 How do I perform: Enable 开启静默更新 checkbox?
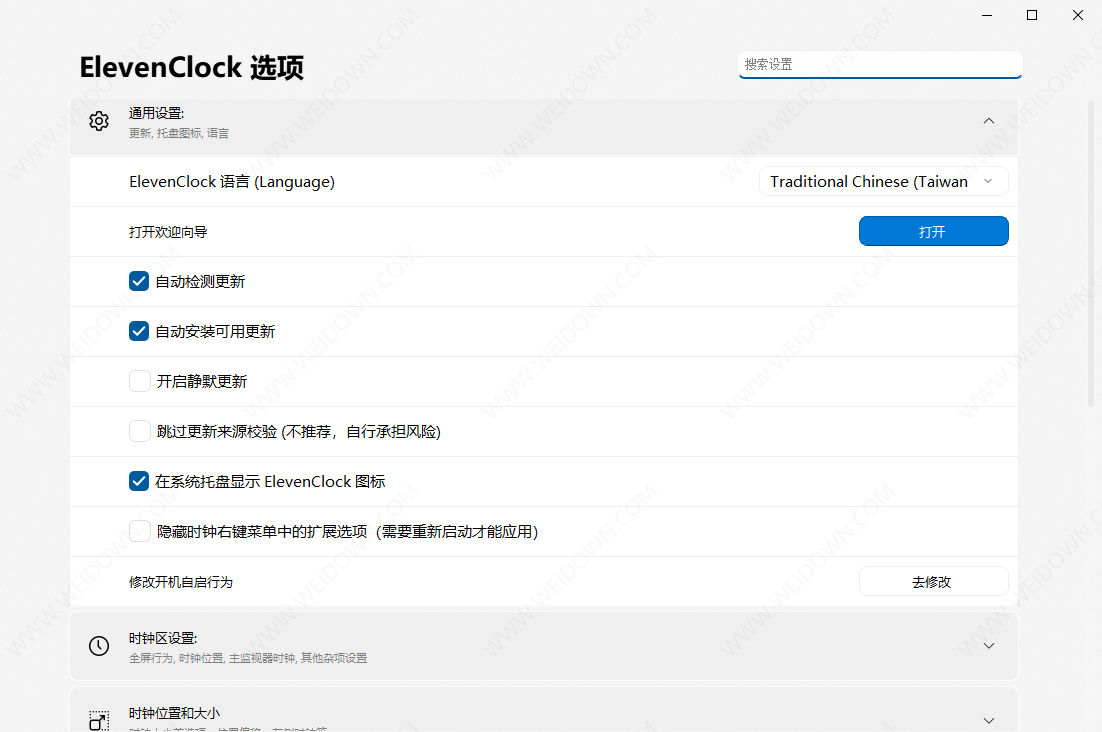click(139, 381)
